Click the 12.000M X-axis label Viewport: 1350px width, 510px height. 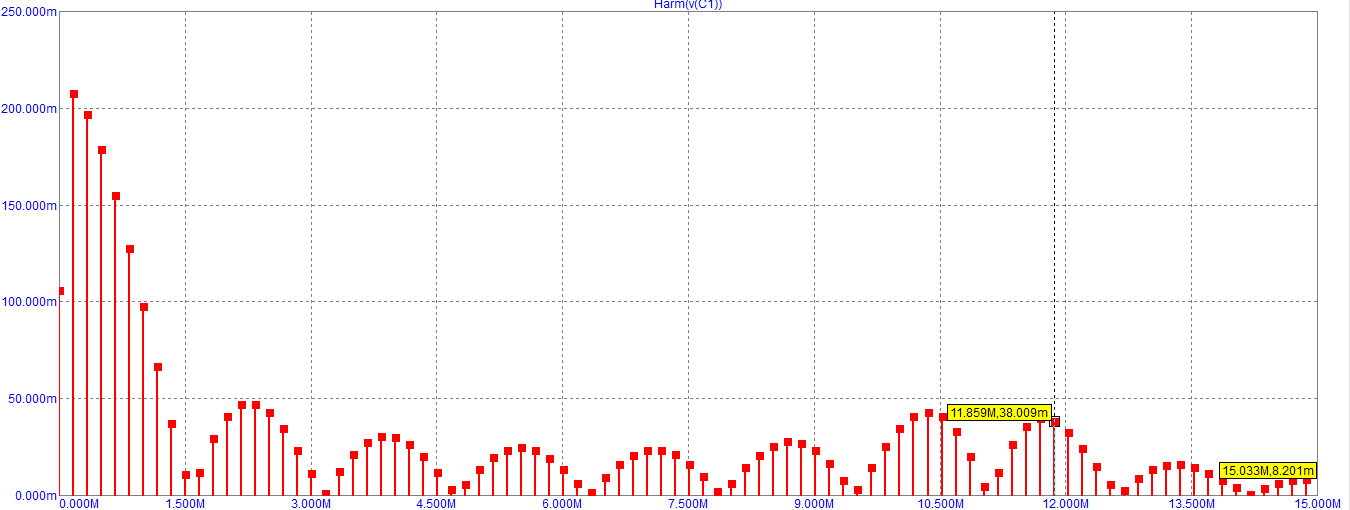[1066, 503]
